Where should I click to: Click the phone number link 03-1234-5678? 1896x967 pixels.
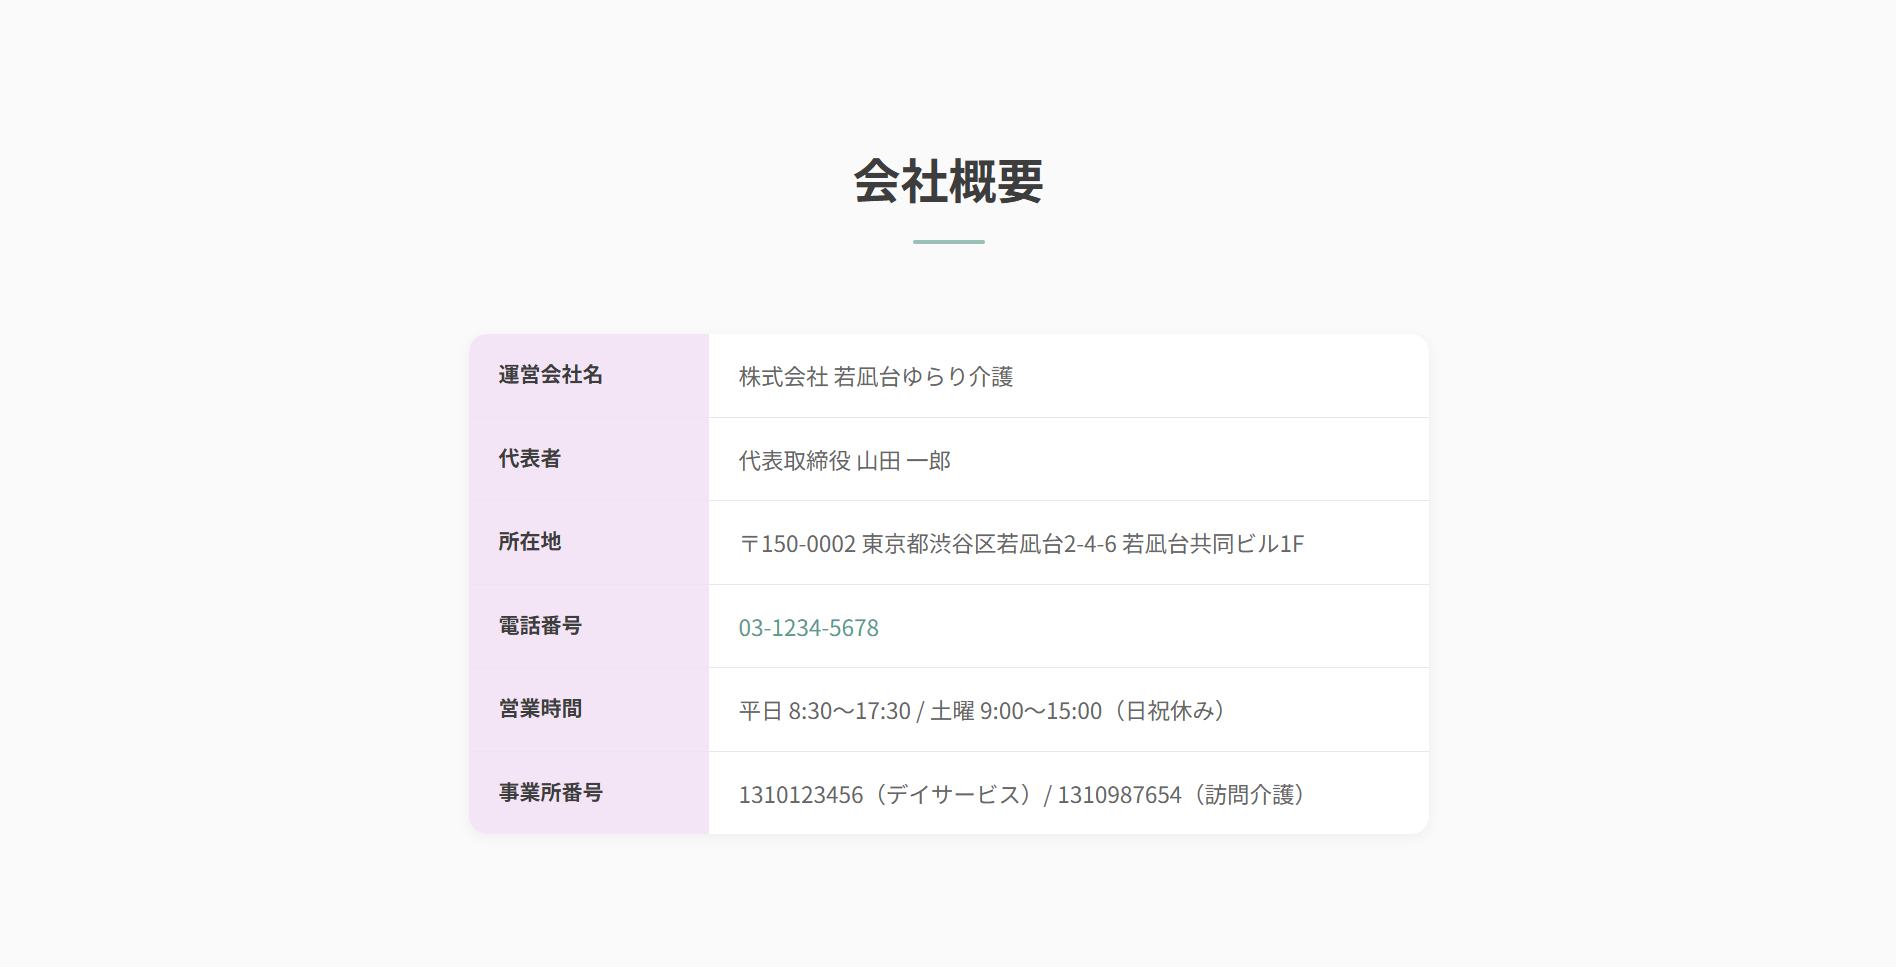[x=808, y=628]
